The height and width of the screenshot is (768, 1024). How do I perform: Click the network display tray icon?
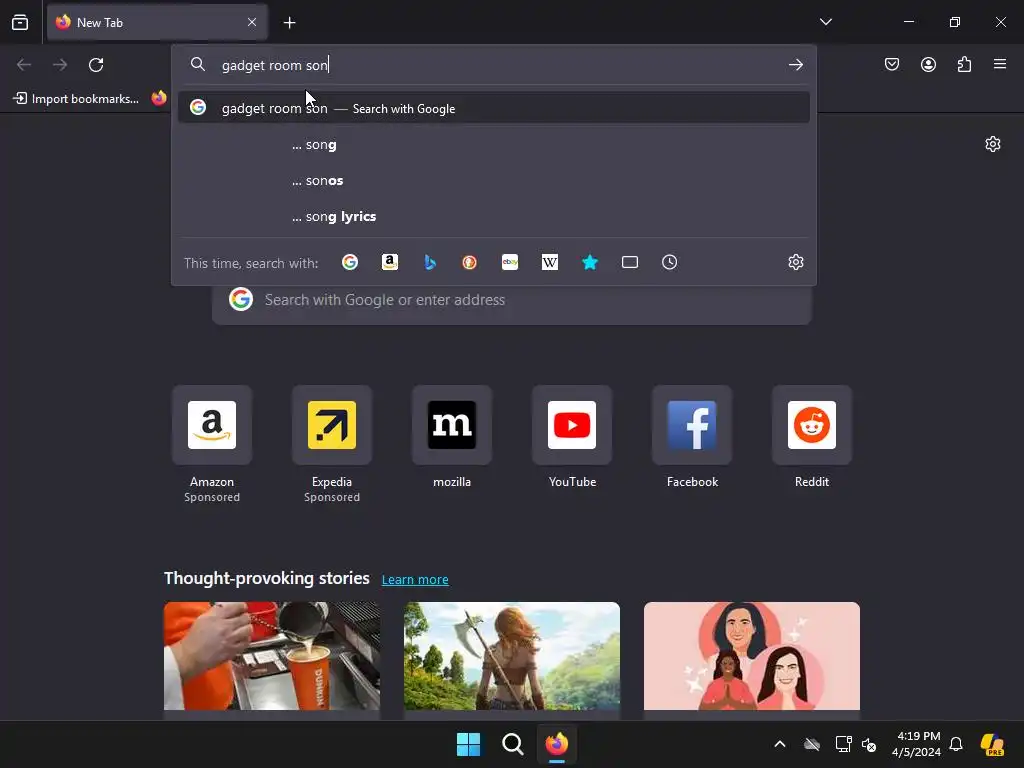[843, 744]
